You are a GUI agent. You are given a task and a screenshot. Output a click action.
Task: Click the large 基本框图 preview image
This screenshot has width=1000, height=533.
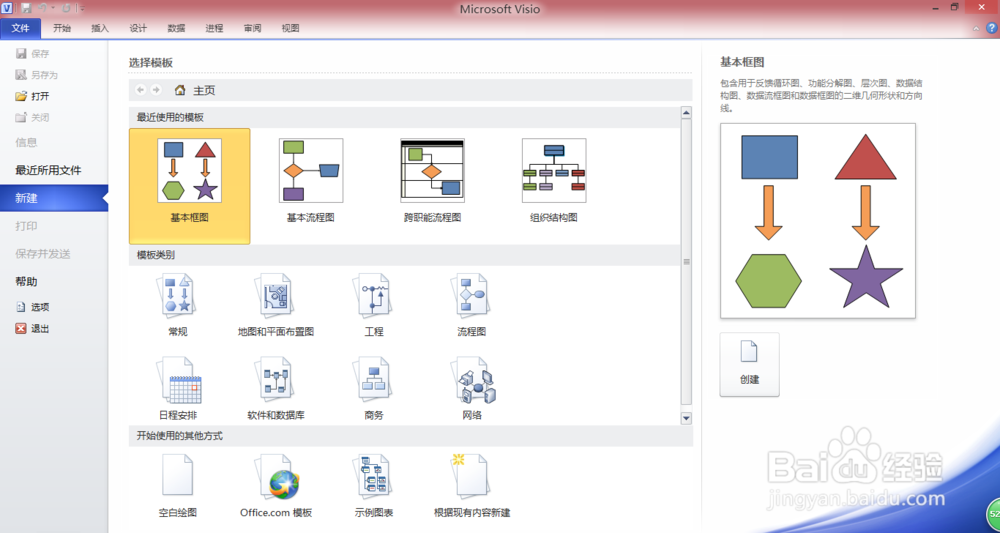coord(818,221)
